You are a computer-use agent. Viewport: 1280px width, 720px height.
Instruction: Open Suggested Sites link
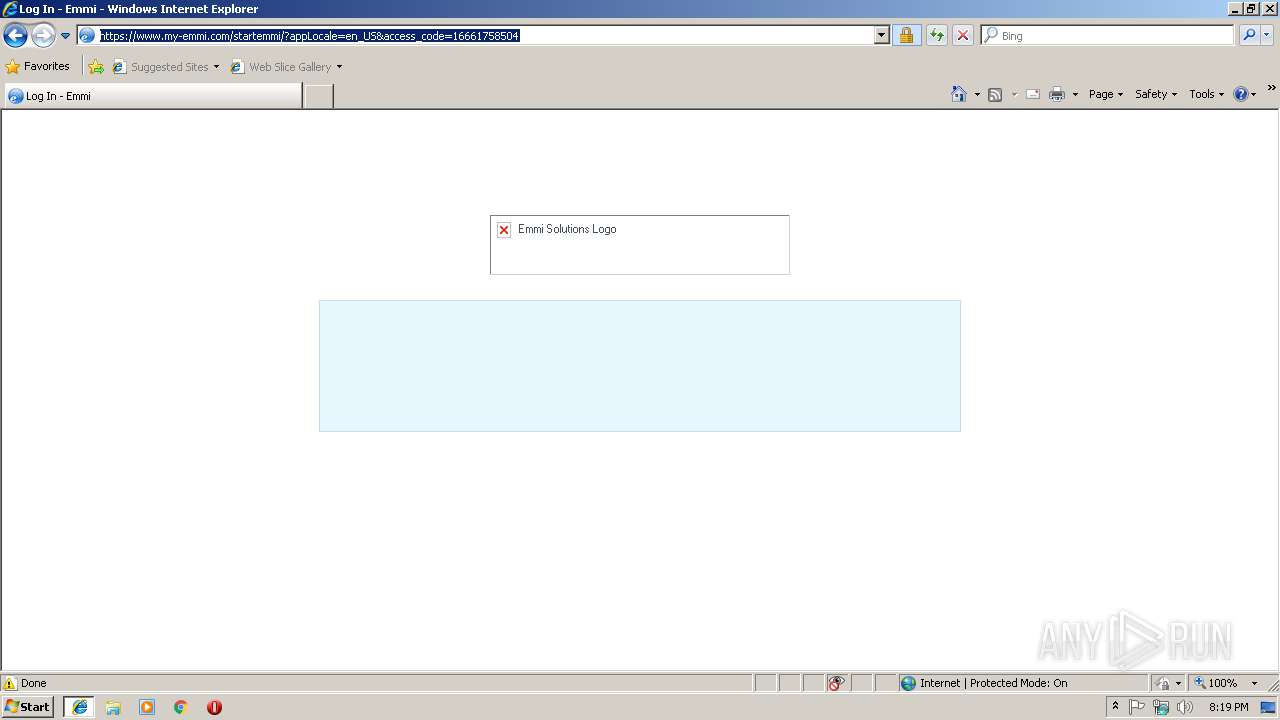165,67
